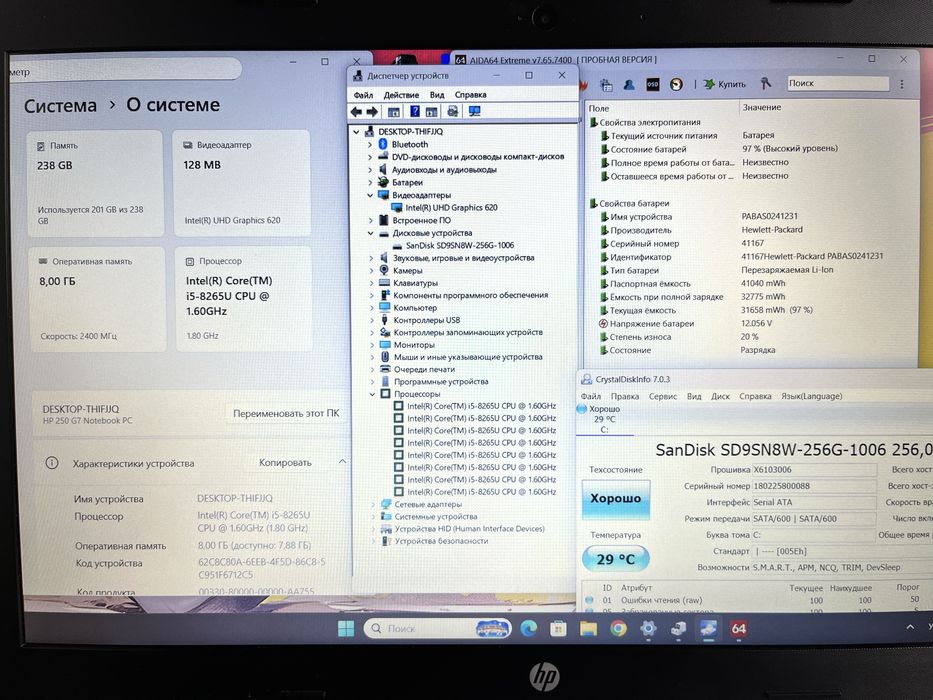Click the Хорошо health status button
933x700 pixels.
coord(615,499)
